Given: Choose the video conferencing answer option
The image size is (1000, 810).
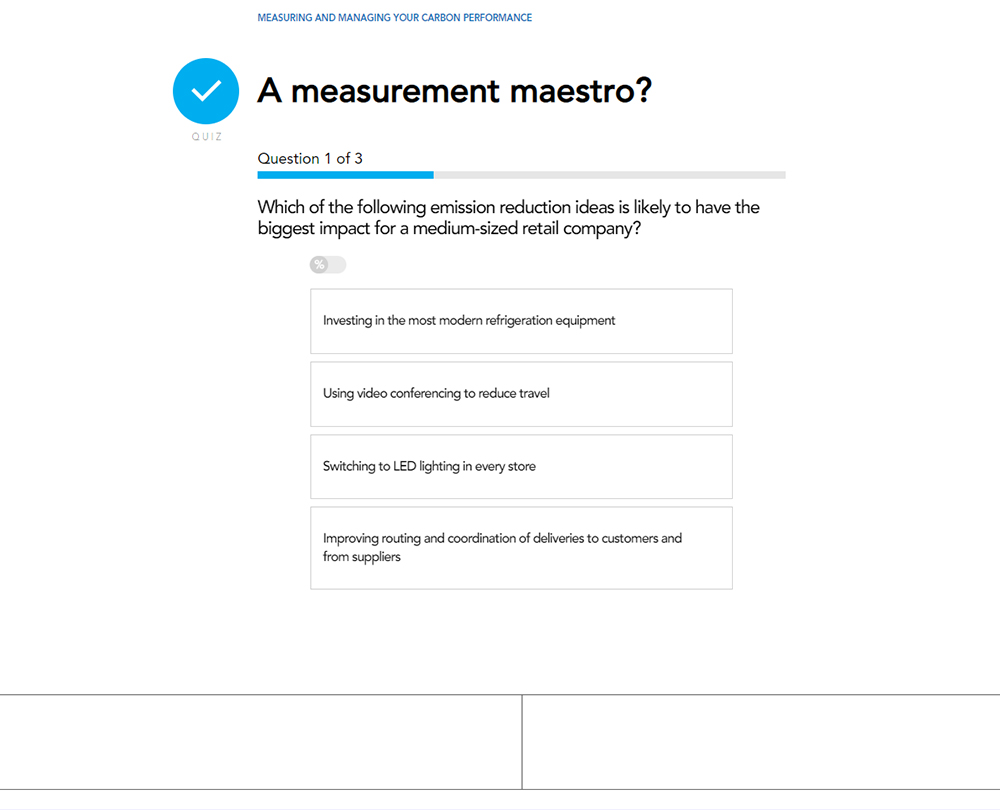Looking at the screenshot, I should click(521, 394).
